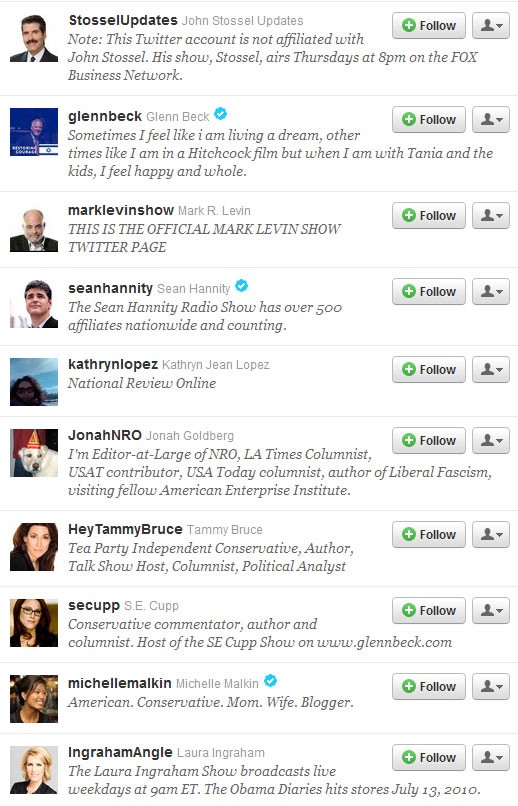Open JonahNRO dog avatar image

point(34,453)
